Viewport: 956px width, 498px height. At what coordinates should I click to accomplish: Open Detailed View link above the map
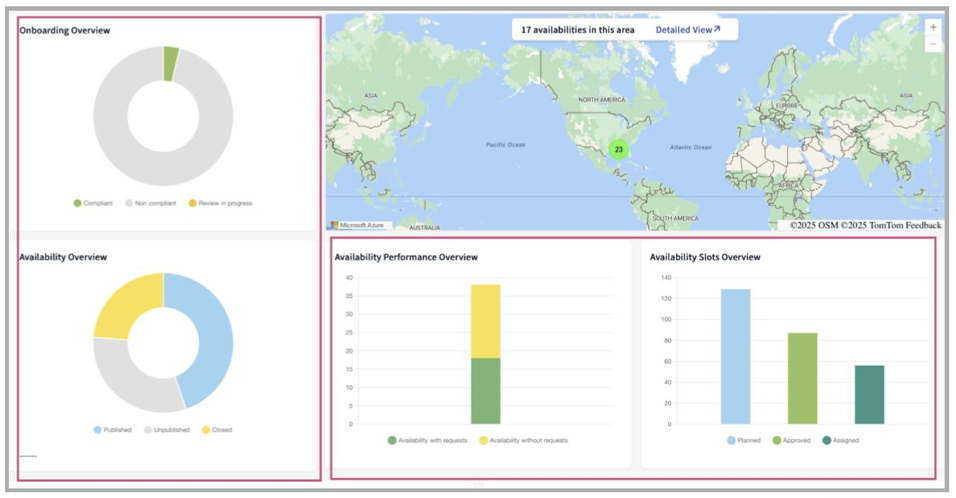687,30
